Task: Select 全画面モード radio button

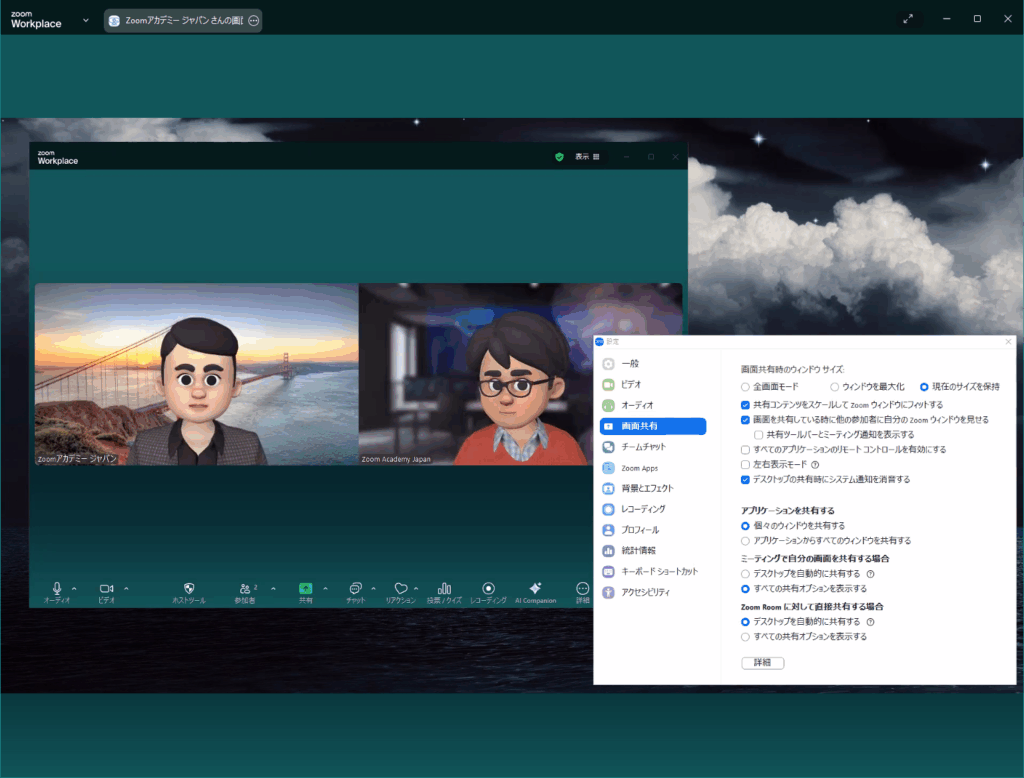Action: coord(745,387)
